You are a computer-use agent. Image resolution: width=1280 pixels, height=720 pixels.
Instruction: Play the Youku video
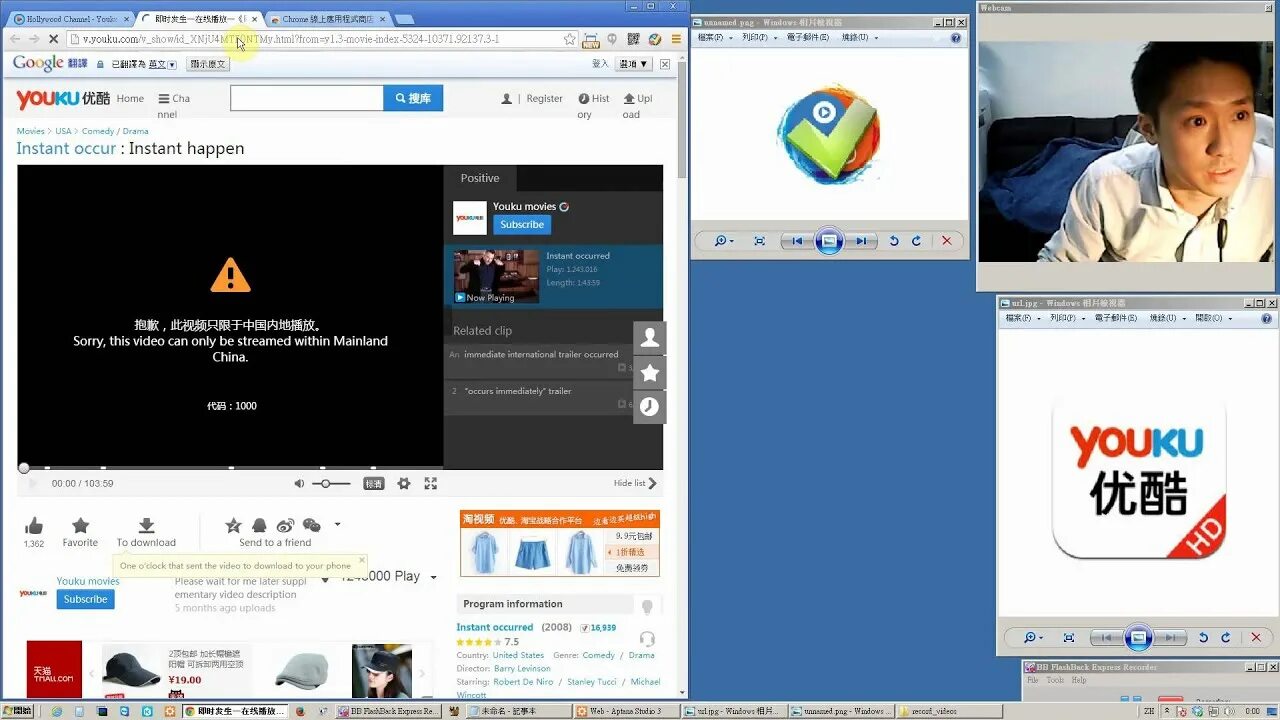[x=32, y=483]
